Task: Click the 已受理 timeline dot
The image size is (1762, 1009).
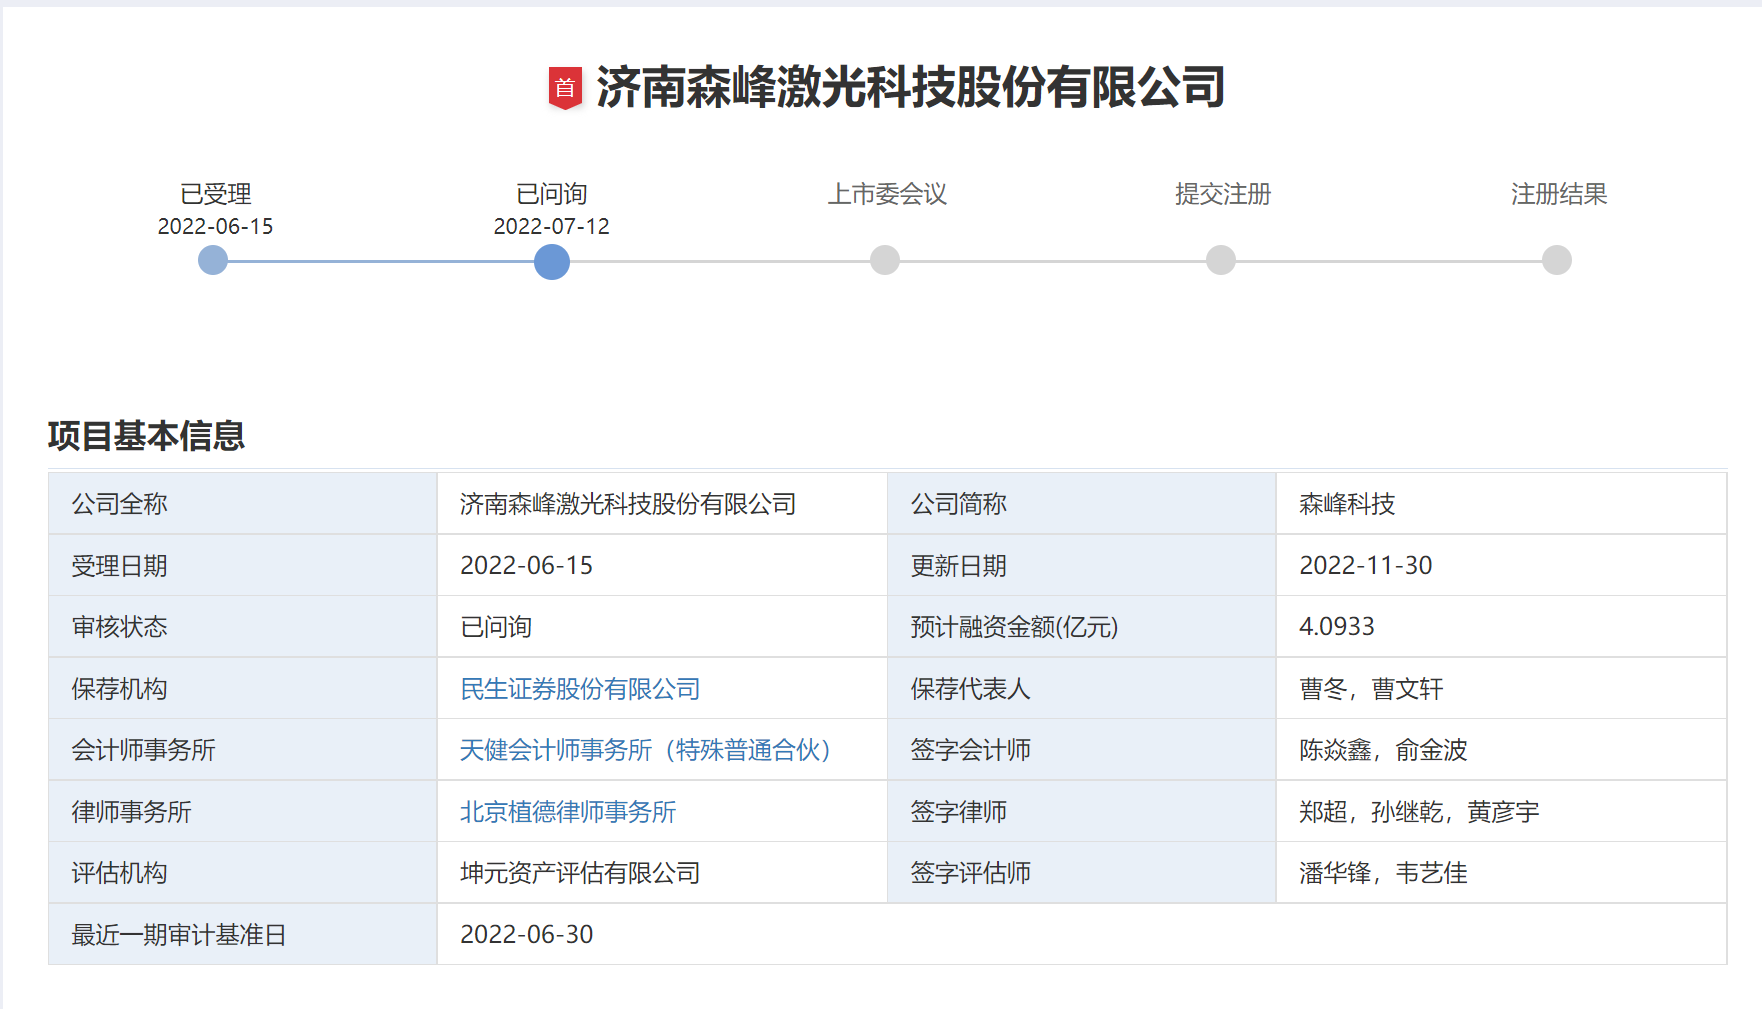Action: click(x=213, y=261)
